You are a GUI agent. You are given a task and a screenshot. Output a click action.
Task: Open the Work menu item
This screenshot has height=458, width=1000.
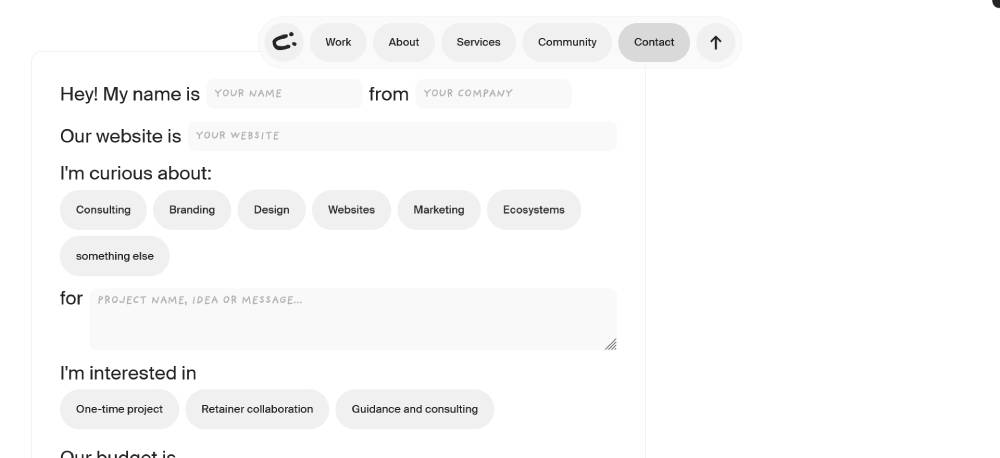[x=338, y=42]
